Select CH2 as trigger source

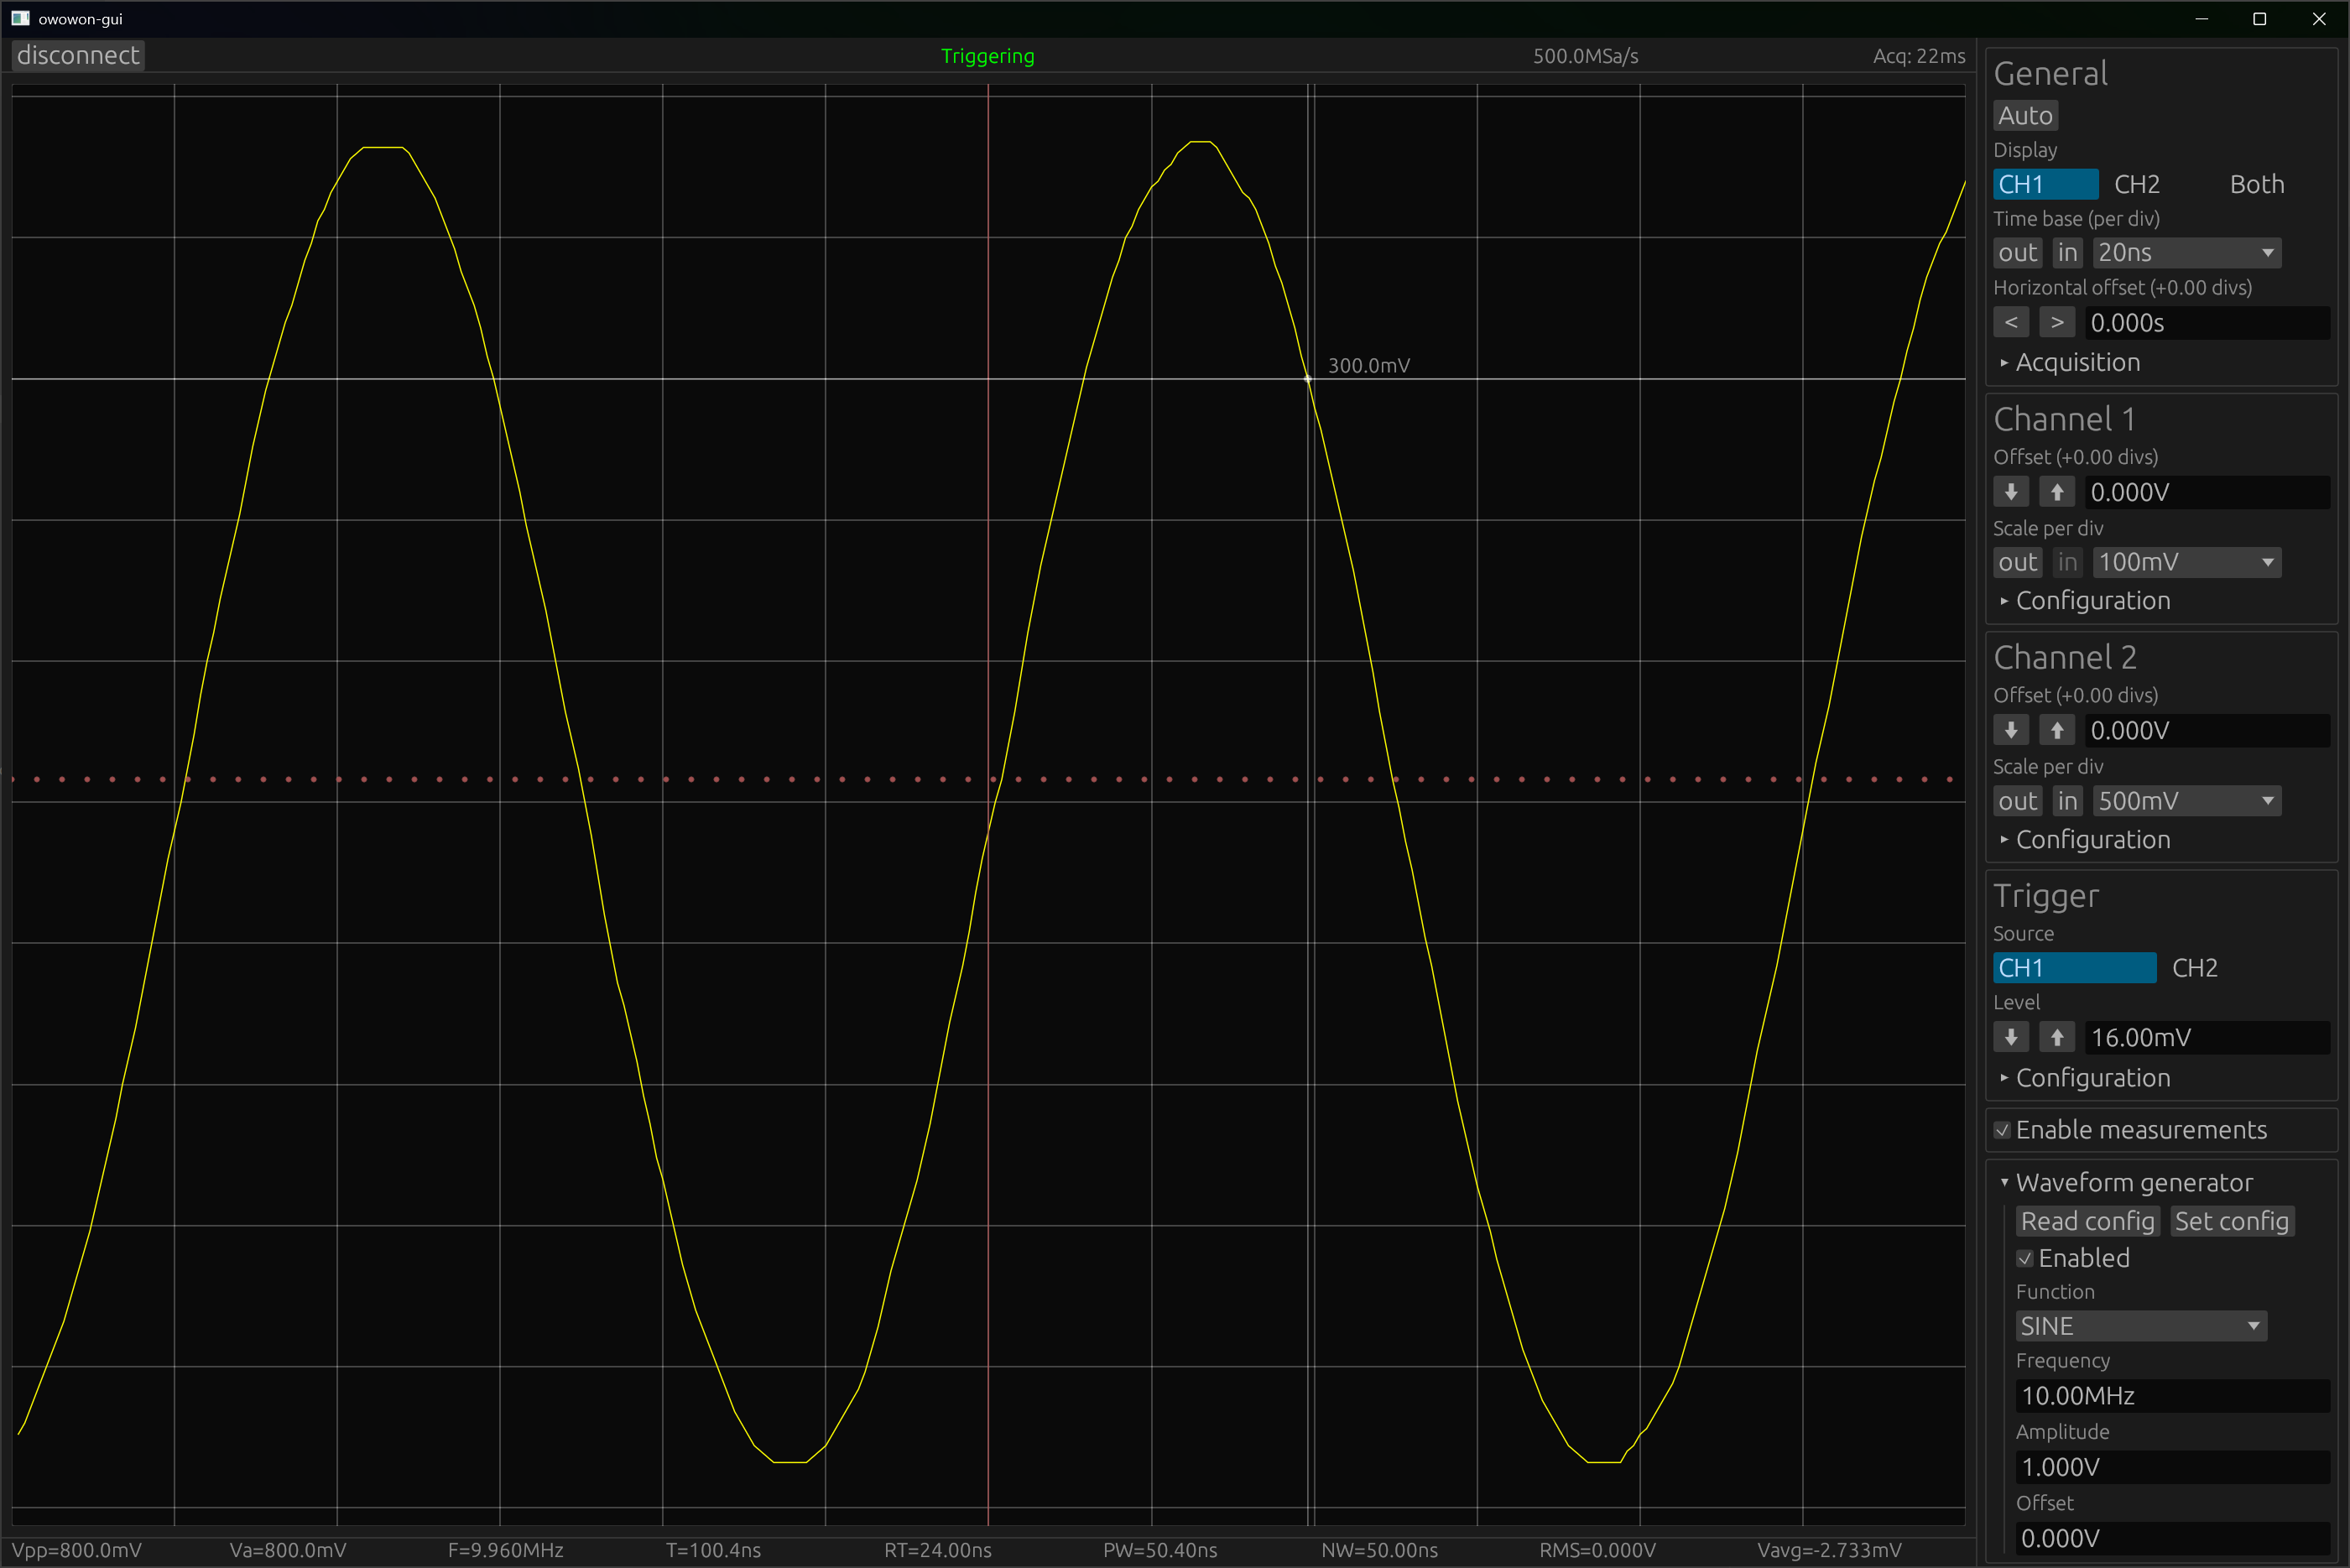click(x=2194, y=968)
